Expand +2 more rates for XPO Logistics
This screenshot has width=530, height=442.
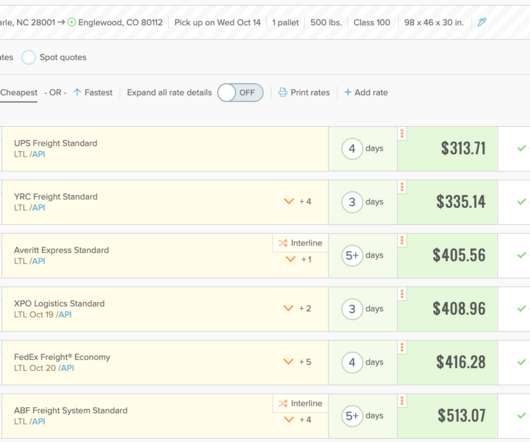coord(297,308)
